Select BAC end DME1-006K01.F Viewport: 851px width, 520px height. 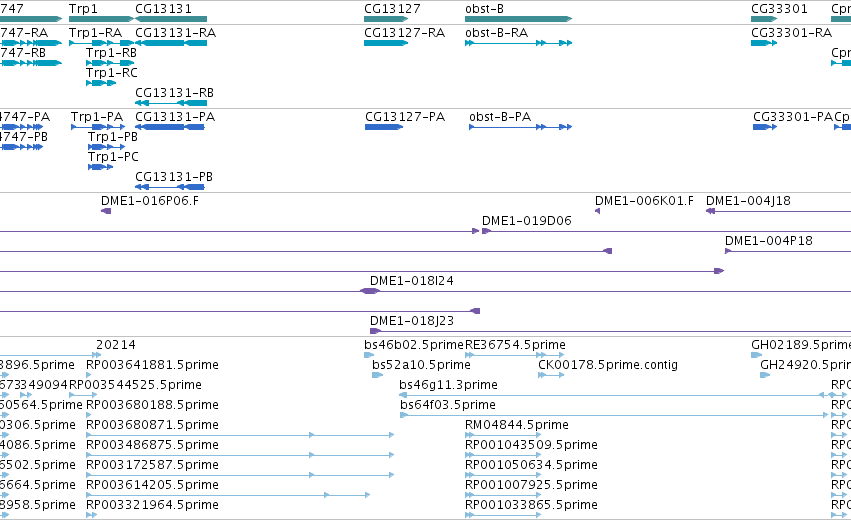pos(598,211)
